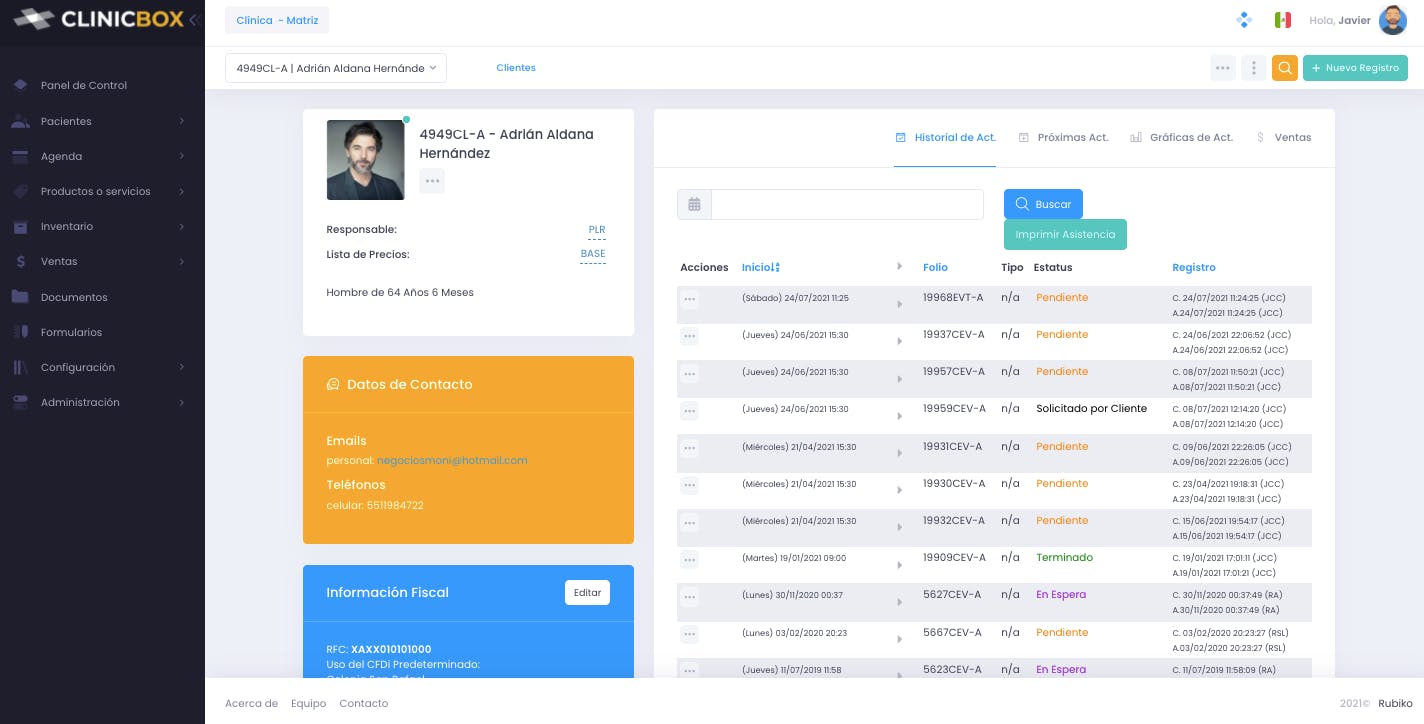Click the Terminado status of 19909CEV-A

[x=1064, y=557]
